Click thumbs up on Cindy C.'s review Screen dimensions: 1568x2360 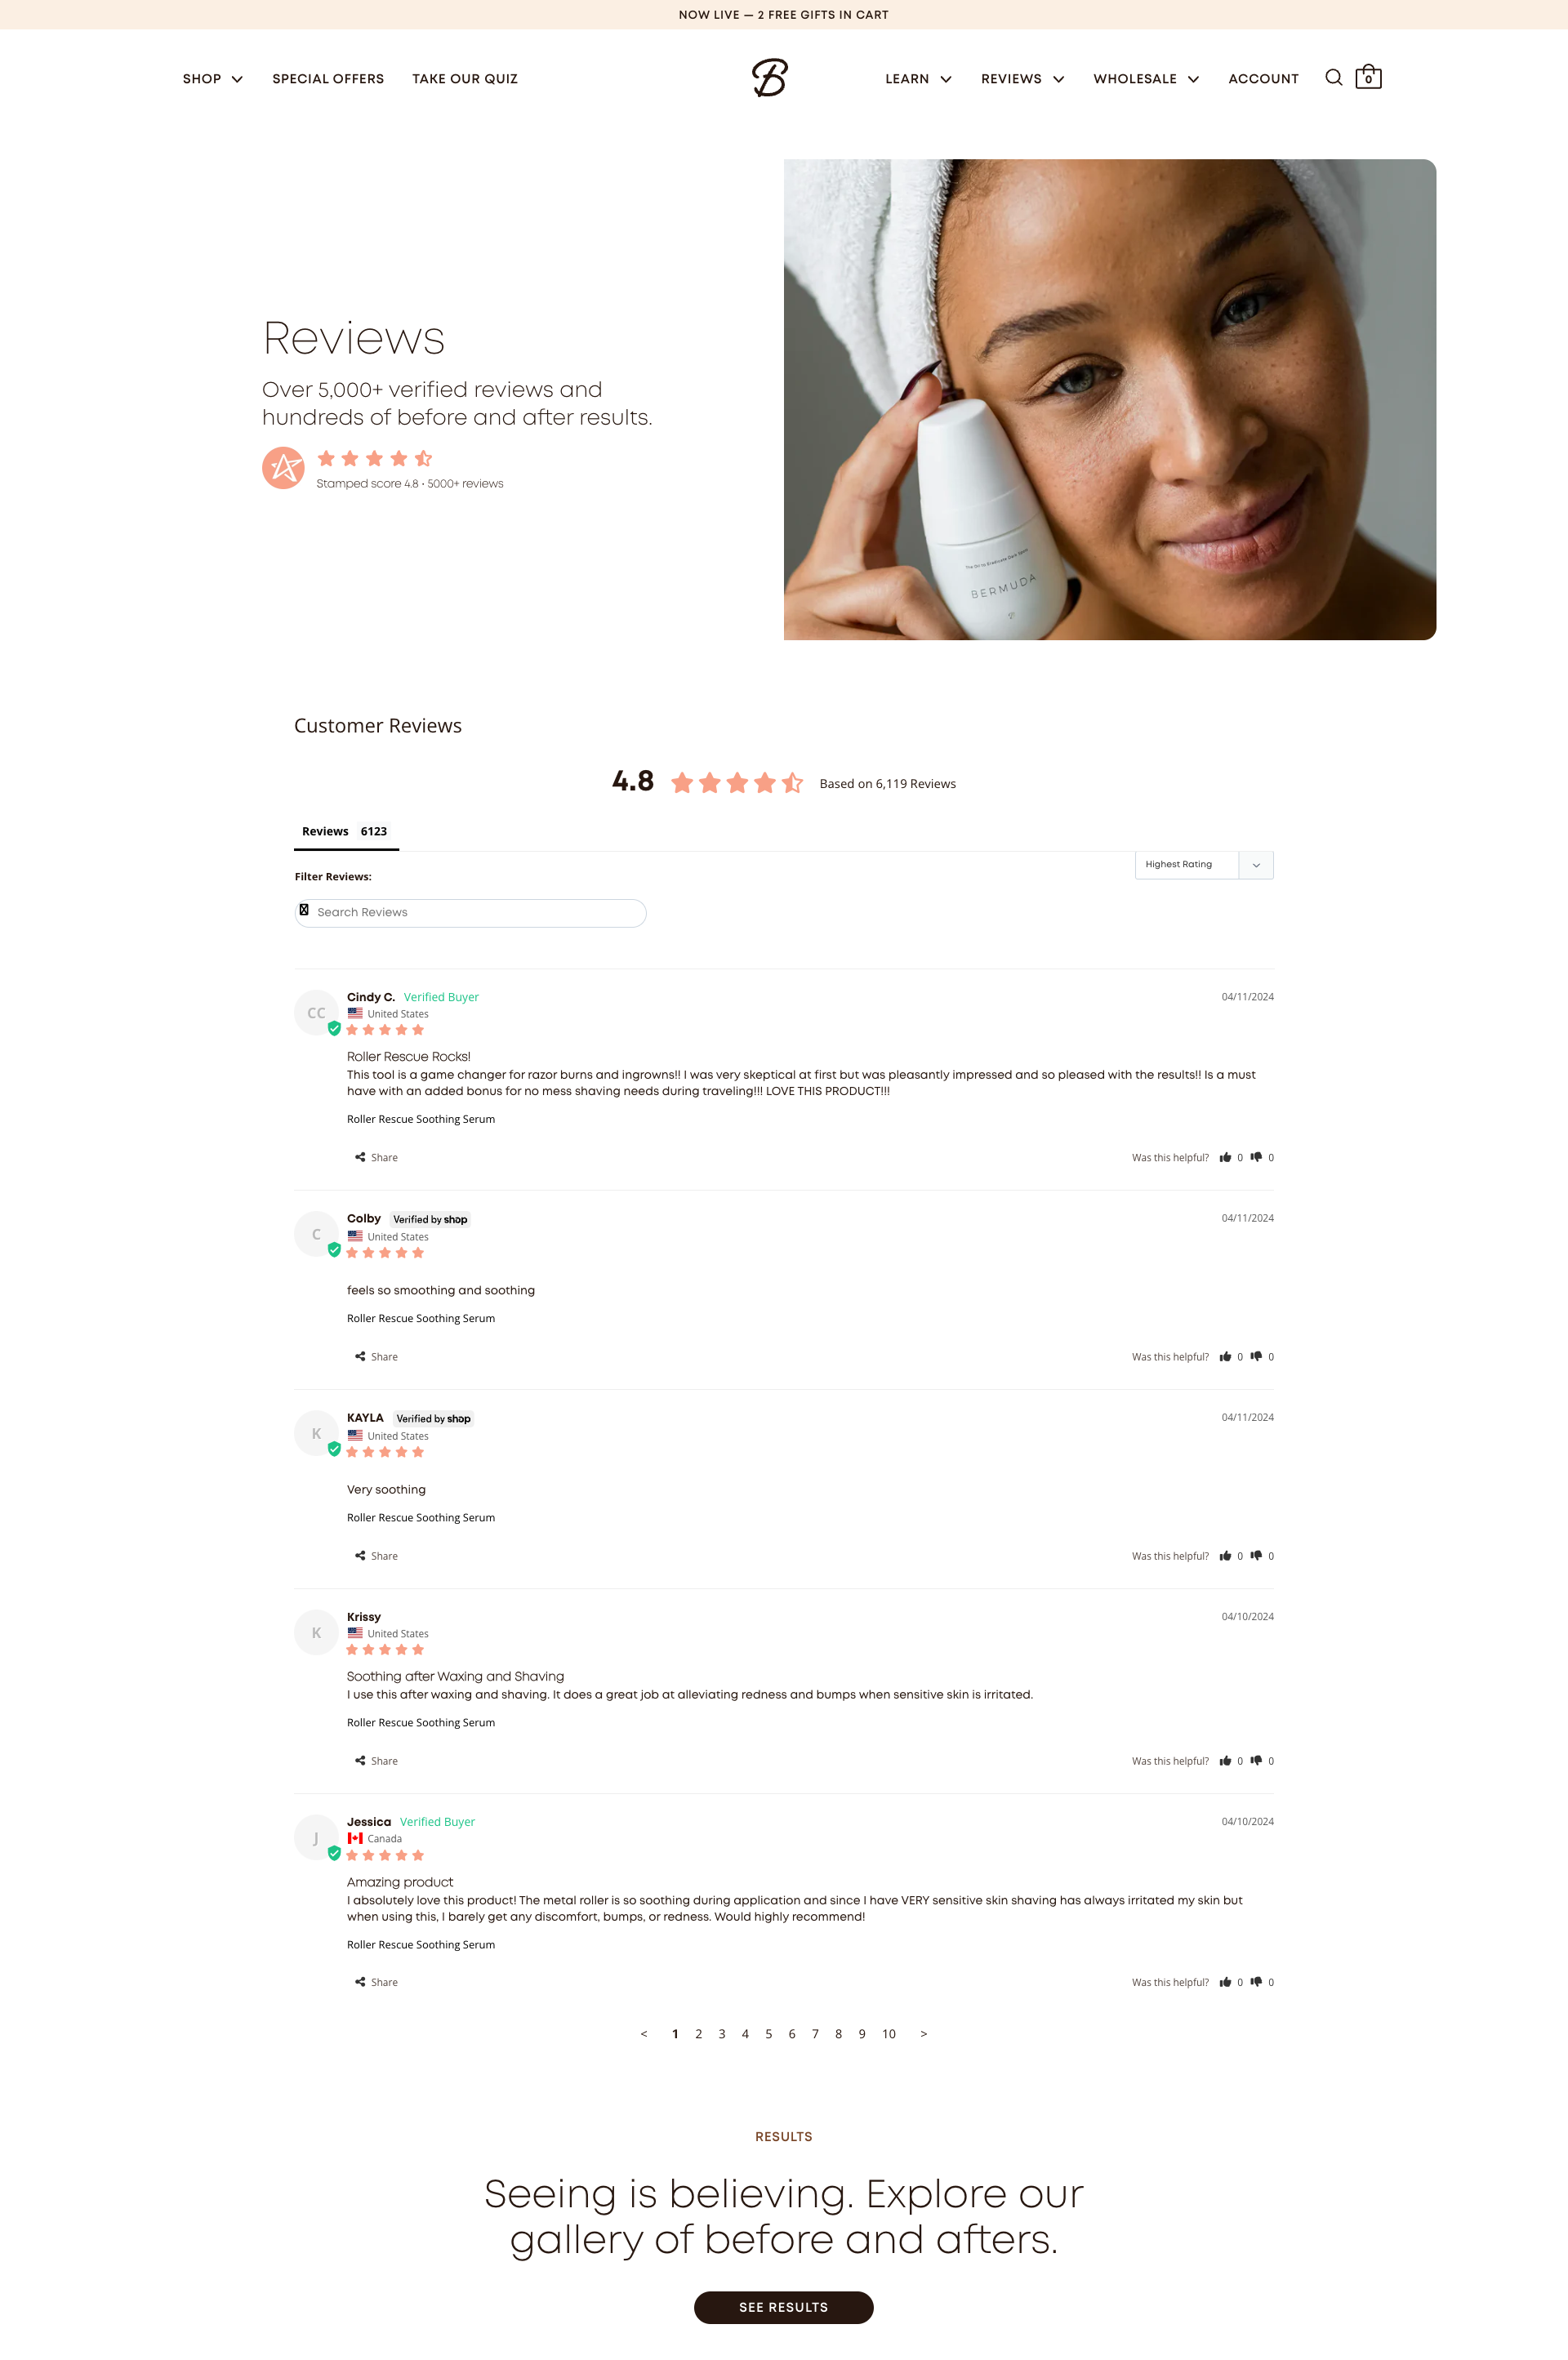pos(1225,1157)
